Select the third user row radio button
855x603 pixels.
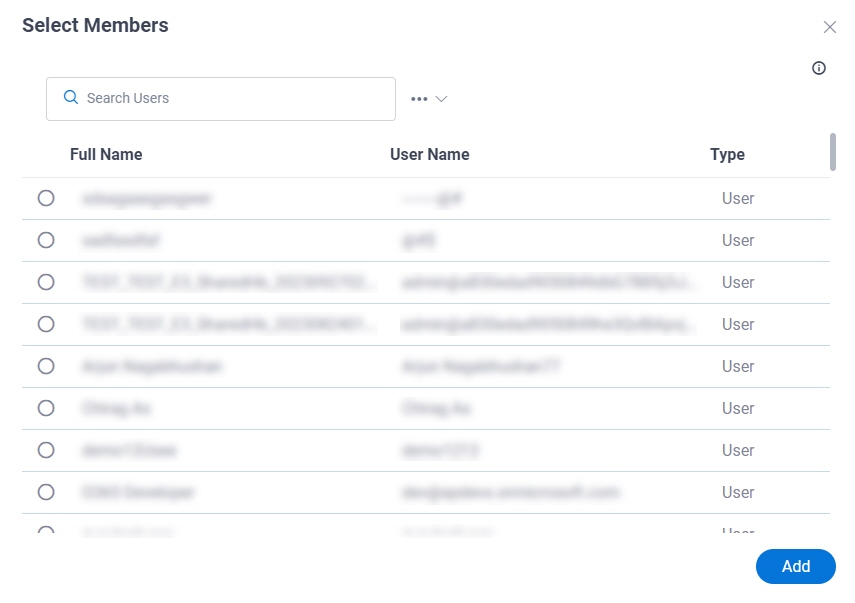[x=46, y=282]
